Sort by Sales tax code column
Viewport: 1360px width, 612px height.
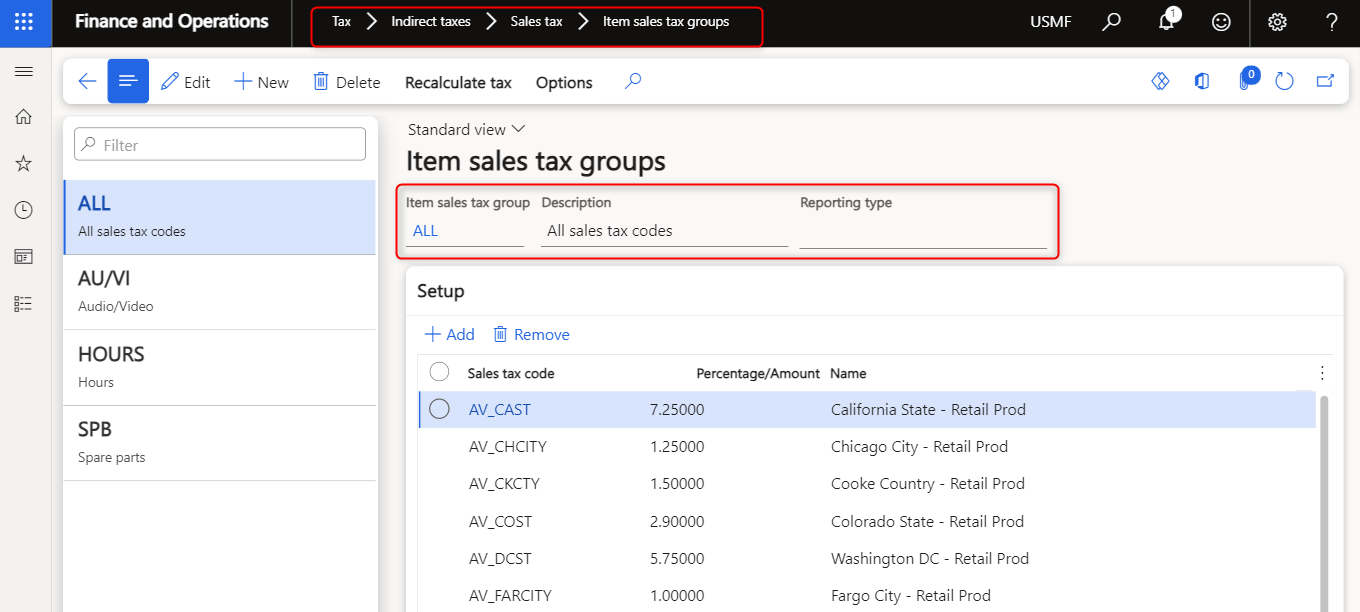511,373
